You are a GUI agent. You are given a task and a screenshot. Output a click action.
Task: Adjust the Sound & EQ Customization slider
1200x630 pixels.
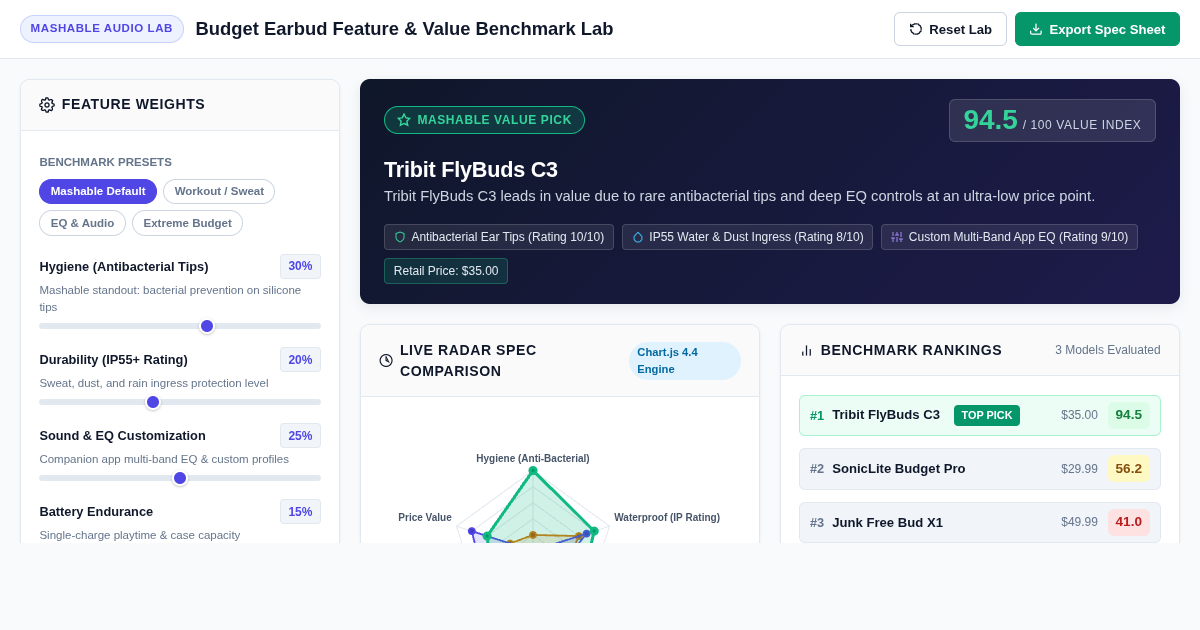pos(180,478)
